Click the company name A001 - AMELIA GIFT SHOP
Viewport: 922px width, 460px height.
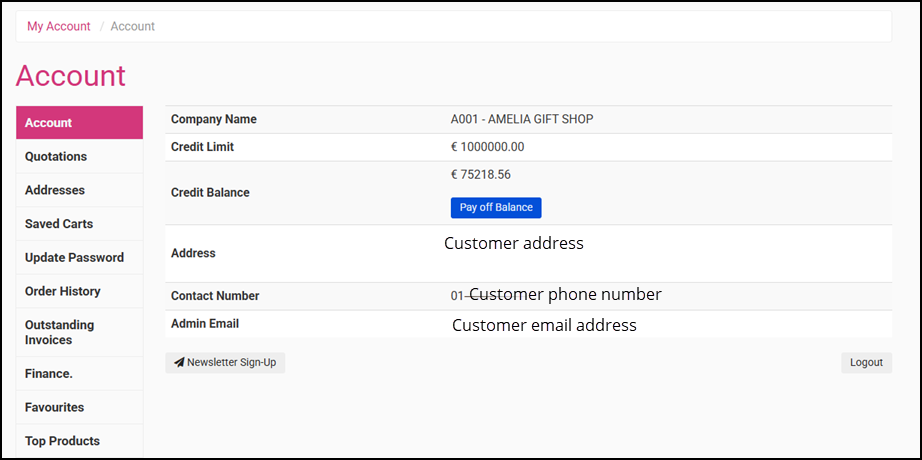[x=522, y=119]
